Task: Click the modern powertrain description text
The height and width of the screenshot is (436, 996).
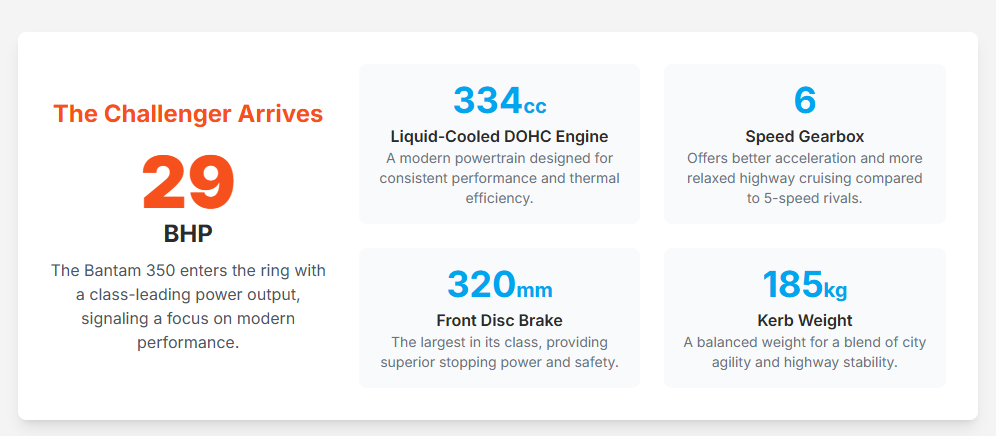Action: click(x=499, y=178)
